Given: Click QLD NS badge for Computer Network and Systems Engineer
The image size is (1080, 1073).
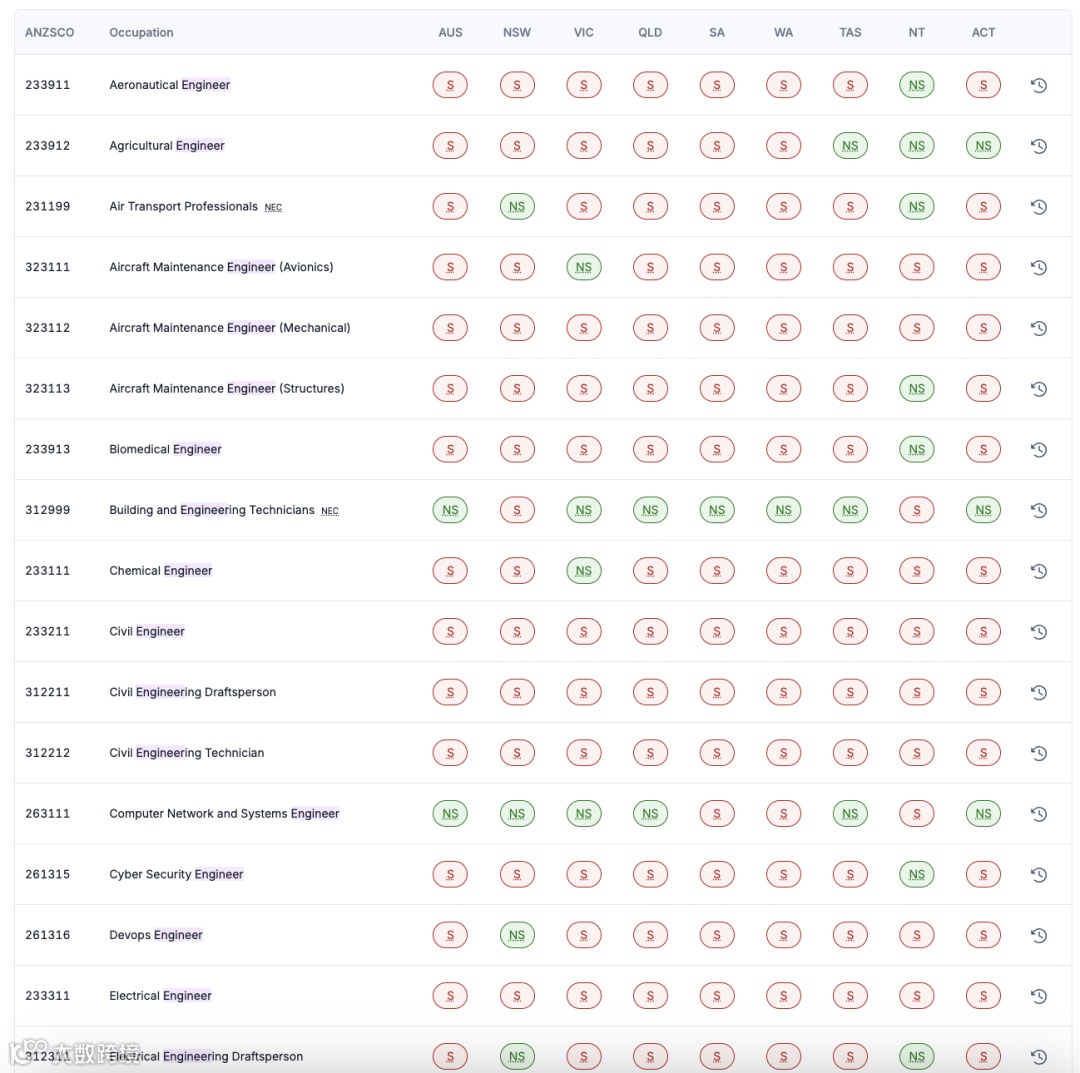Looking at the screenshot, I should (650, 813).
